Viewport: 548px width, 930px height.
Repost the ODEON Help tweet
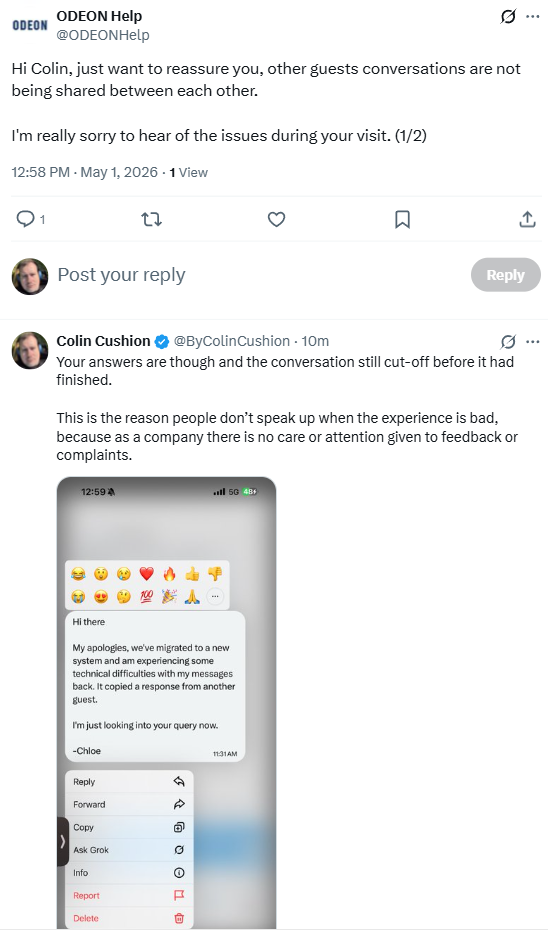point(152,219)
